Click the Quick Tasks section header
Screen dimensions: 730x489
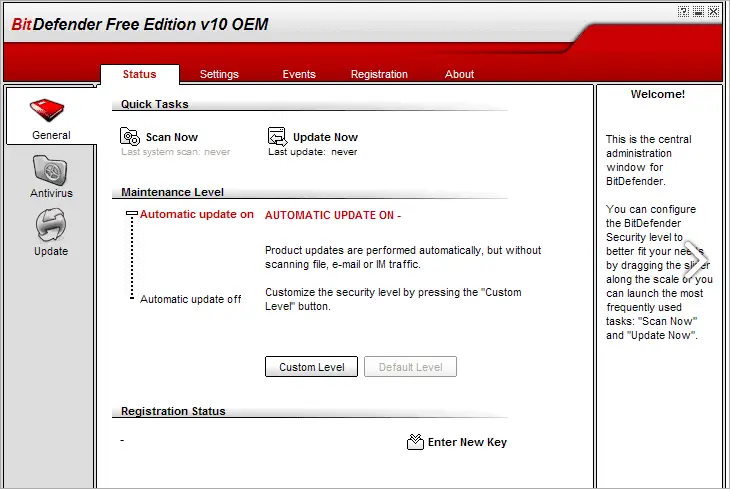(155, 104)
